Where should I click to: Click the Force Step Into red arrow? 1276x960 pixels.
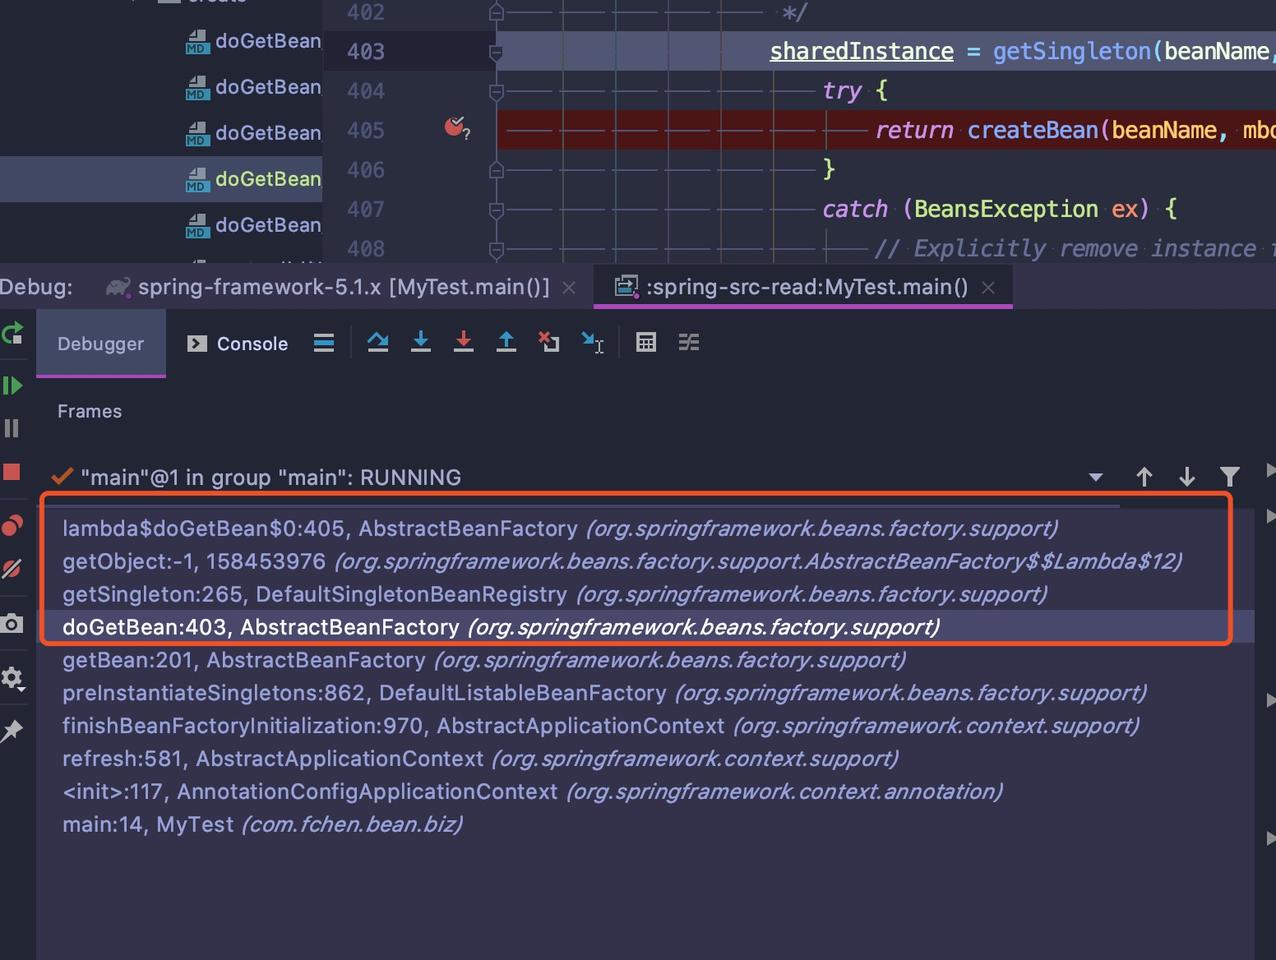point(463,342)
